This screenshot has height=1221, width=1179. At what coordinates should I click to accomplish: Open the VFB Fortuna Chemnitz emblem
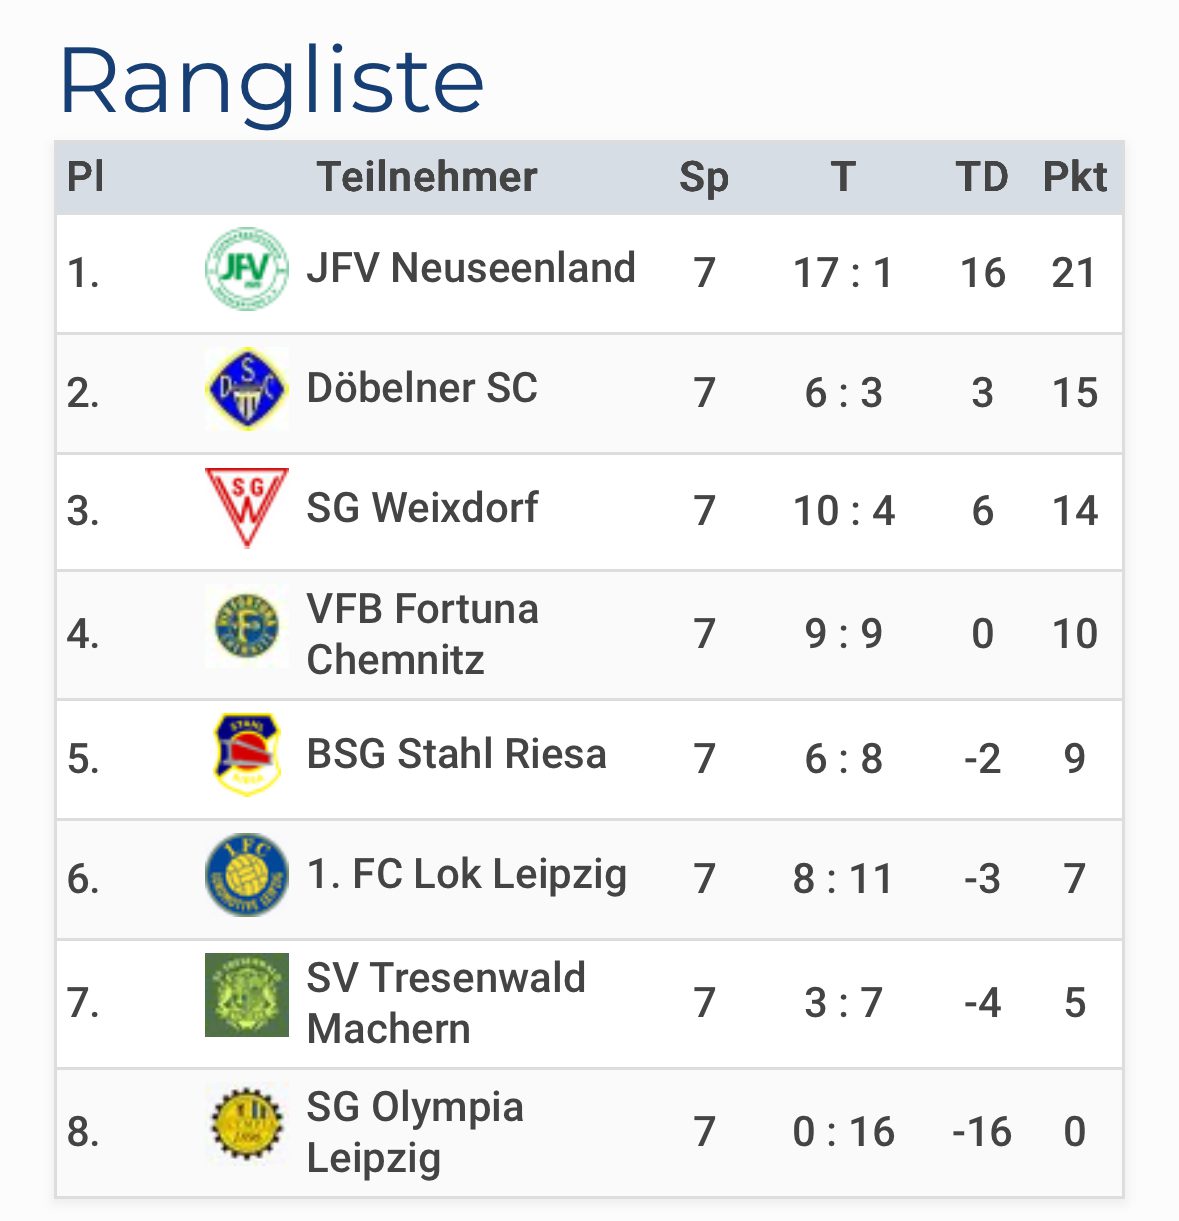pos(247,627)
